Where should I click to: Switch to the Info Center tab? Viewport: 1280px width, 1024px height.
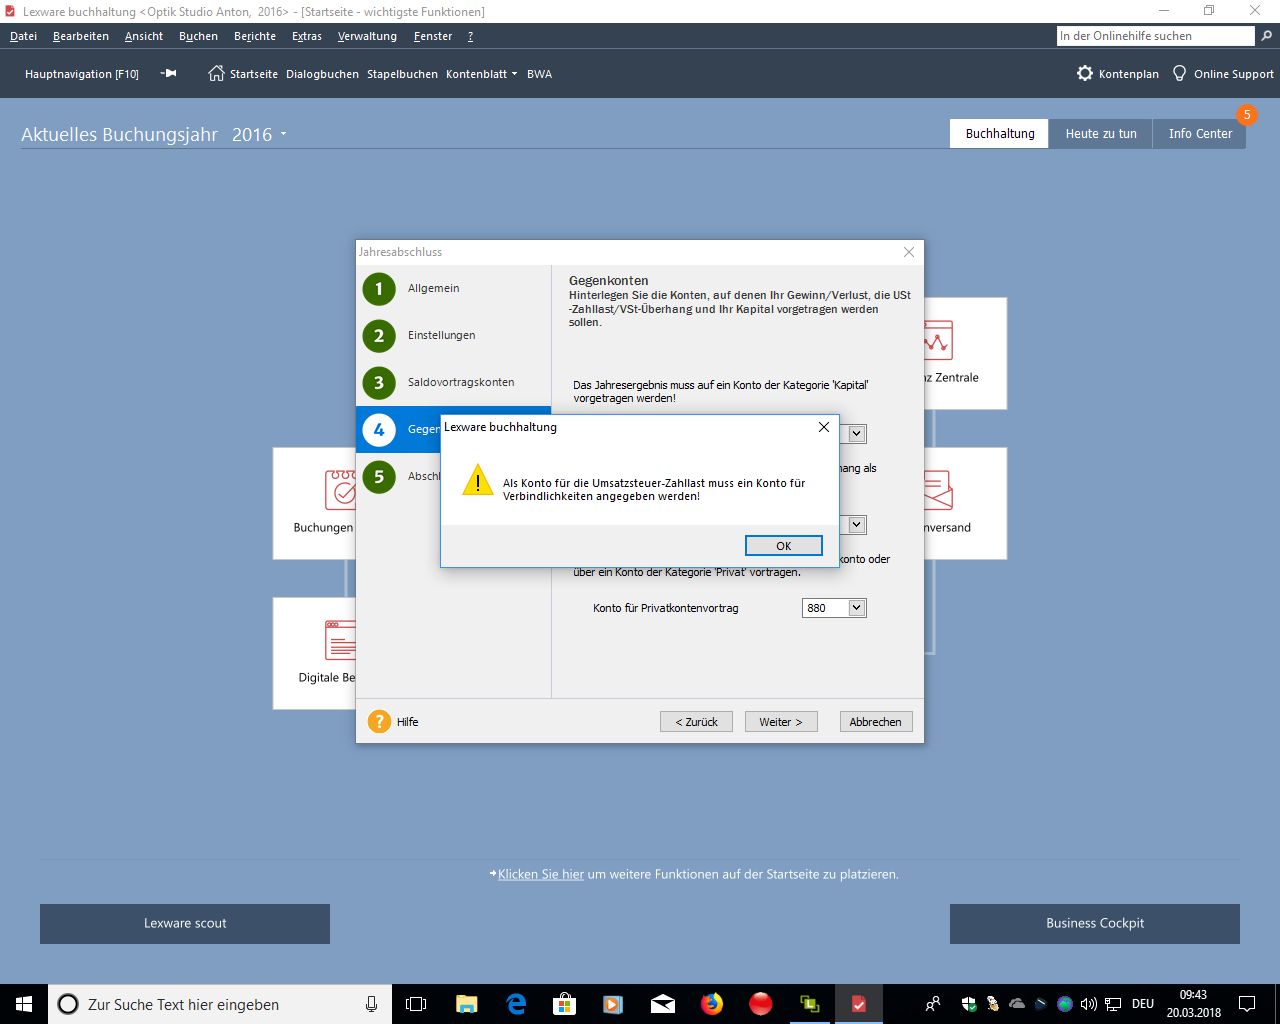(x=1200, y=134)
